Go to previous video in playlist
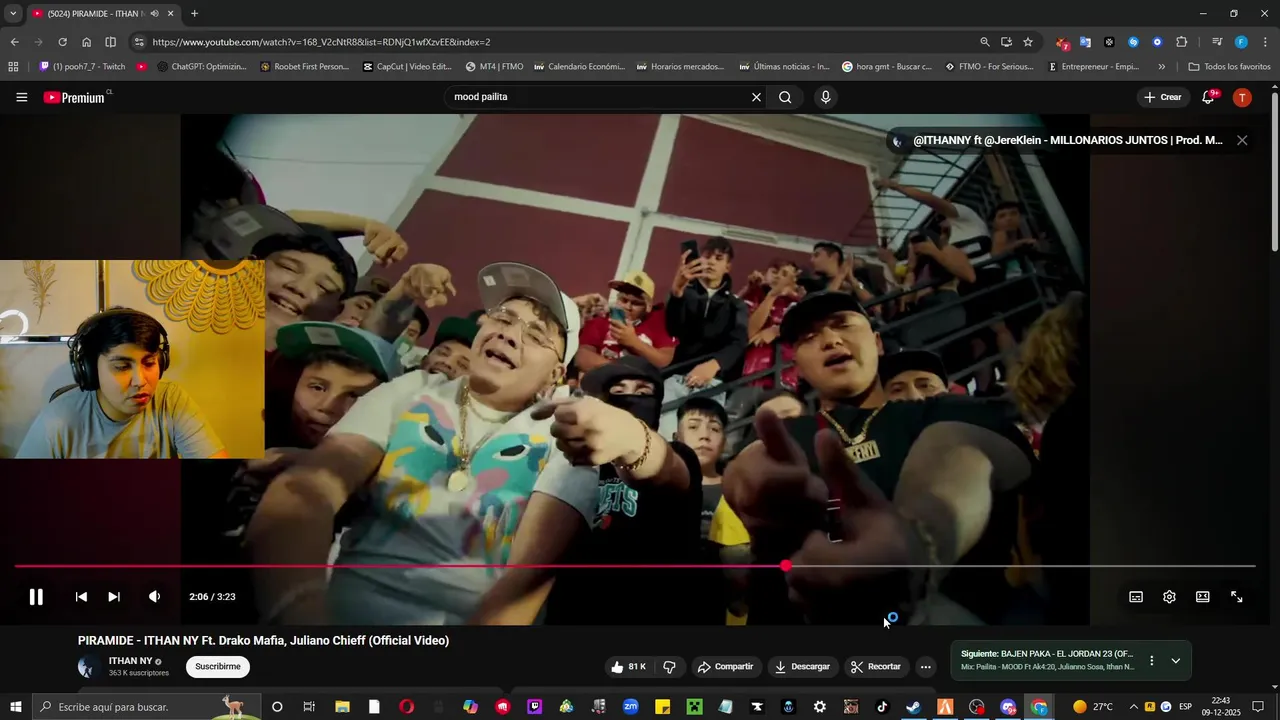 point(81,597)
